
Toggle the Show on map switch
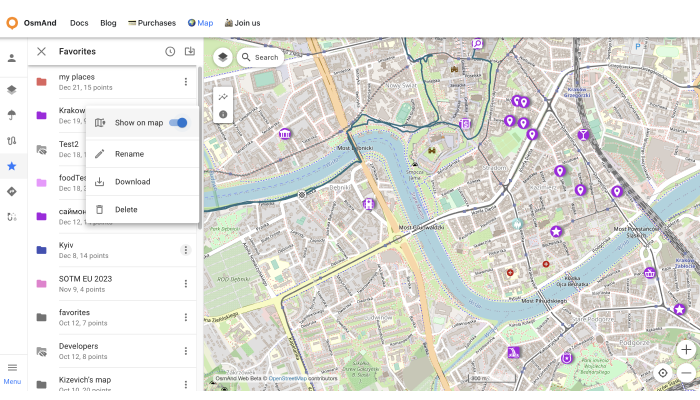coord(178,123)
